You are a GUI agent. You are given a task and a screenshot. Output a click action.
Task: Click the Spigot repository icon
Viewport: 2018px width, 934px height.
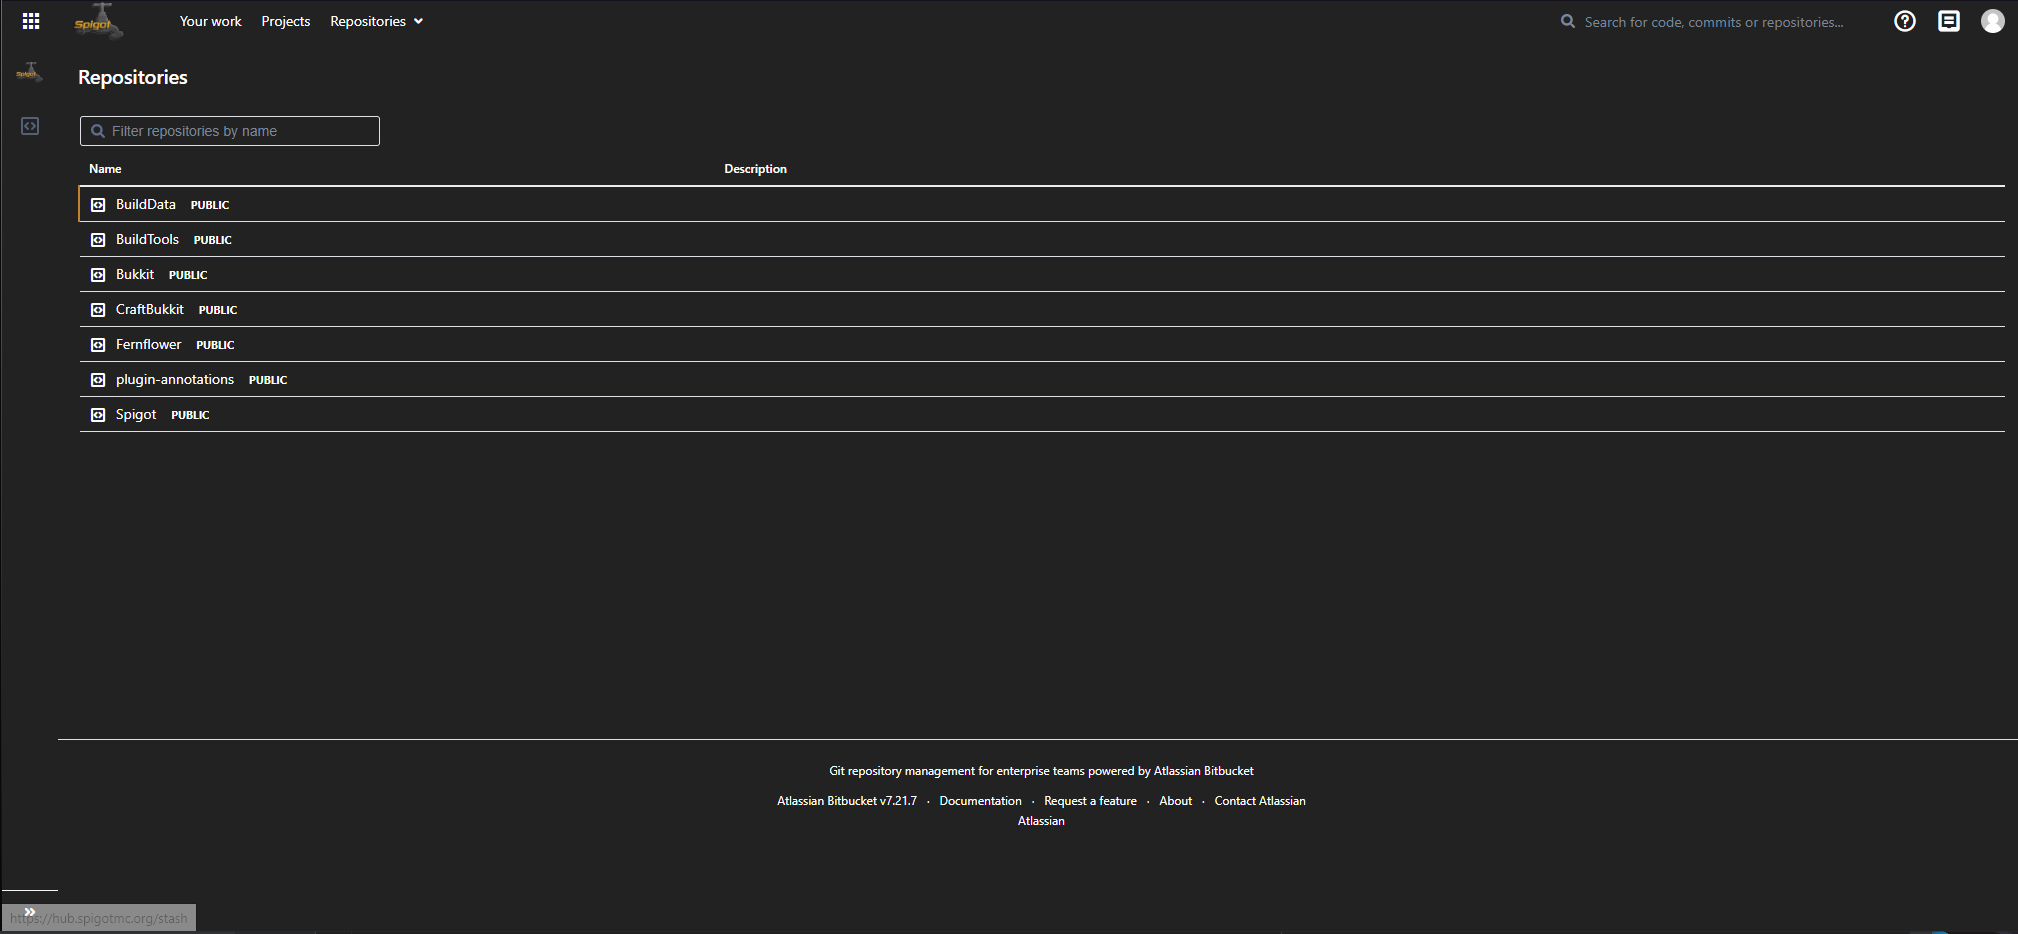pyautogui.click(x=98, y=415)
